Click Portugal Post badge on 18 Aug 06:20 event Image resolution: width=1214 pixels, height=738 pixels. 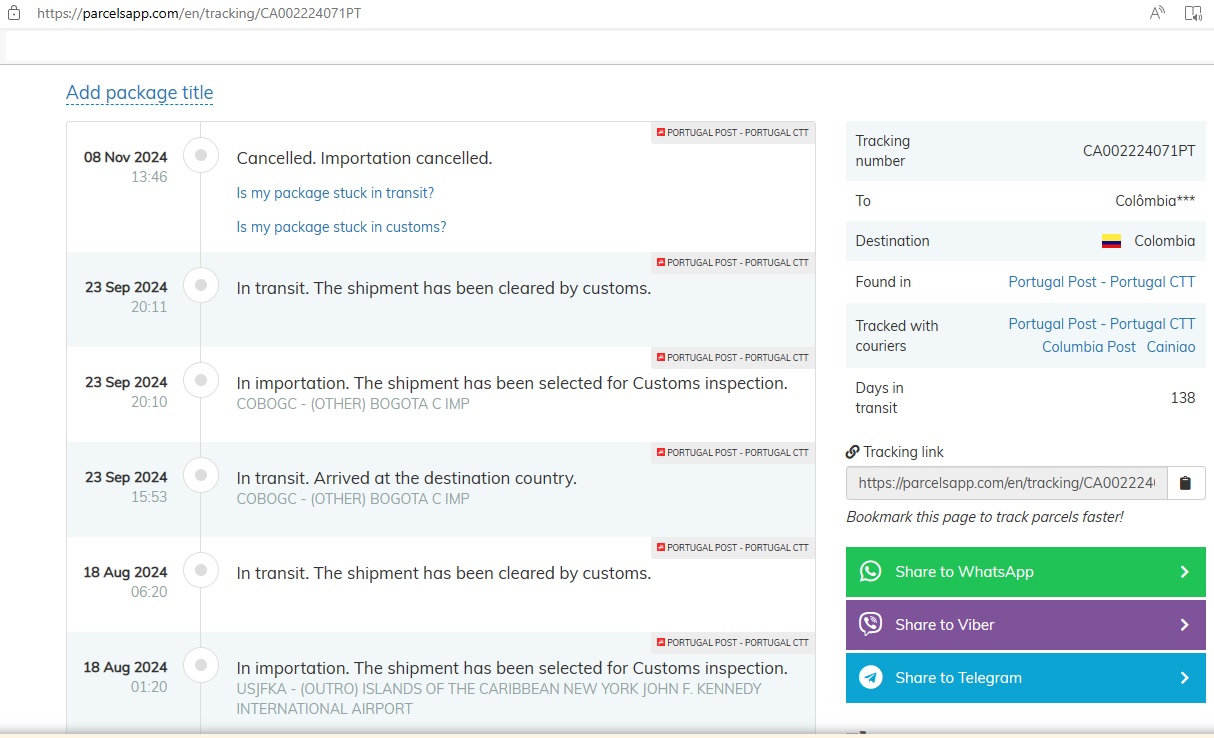coord(733,547)
